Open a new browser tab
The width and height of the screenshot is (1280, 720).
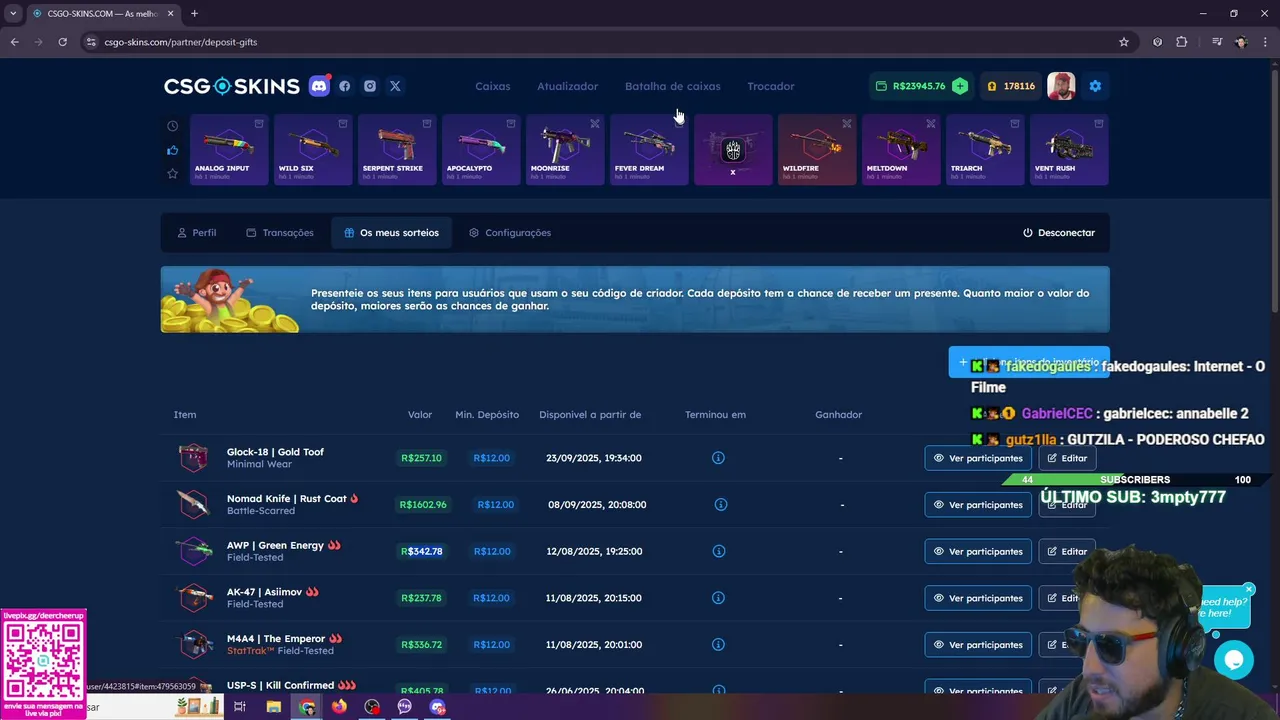point(194,13)
